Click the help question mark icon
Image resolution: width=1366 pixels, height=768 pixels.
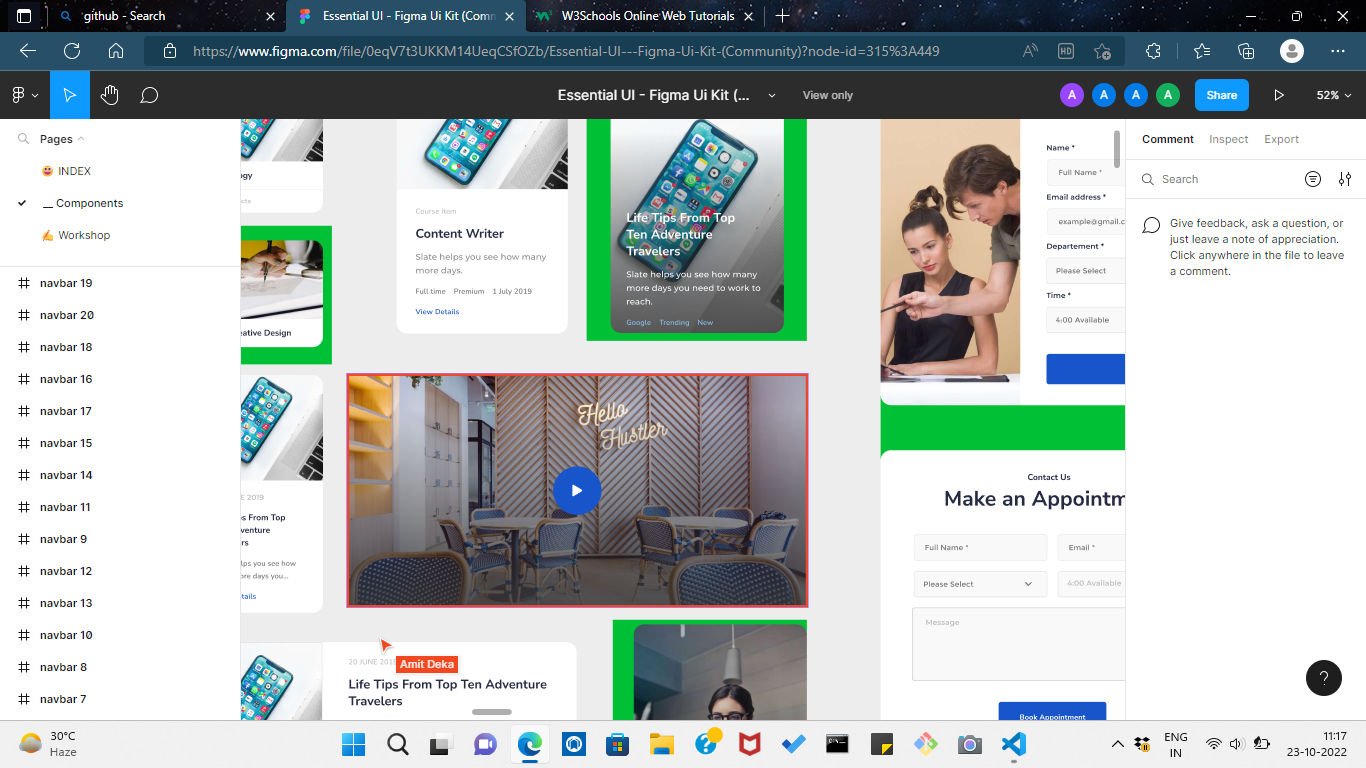click(x=1324, y=678)
